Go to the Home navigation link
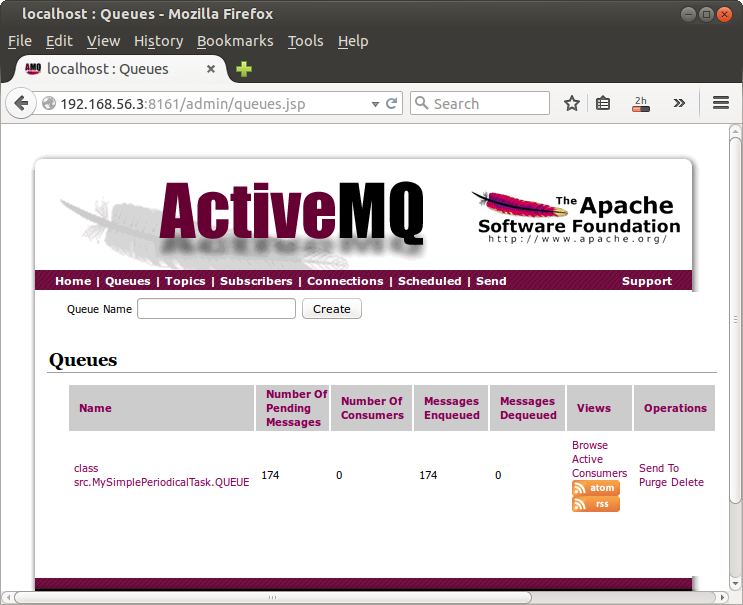Image resolution: width=743 pixels, height=605 pixels. click(73, 281)
